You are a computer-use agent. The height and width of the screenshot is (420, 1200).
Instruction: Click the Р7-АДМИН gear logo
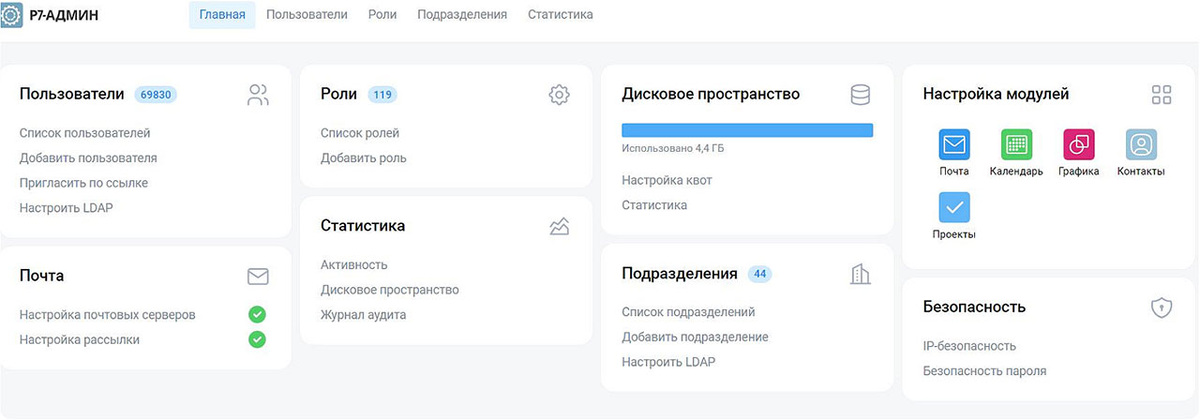point(11,15)
